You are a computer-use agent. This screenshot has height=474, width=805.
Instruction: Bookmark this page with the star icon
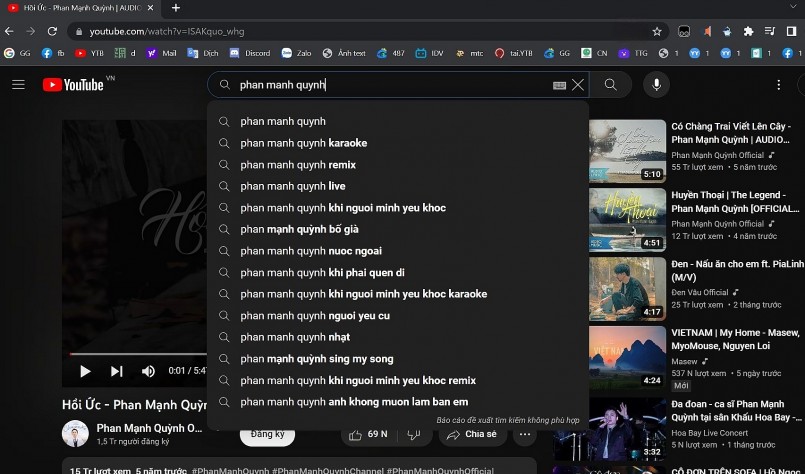coord(657,31)
